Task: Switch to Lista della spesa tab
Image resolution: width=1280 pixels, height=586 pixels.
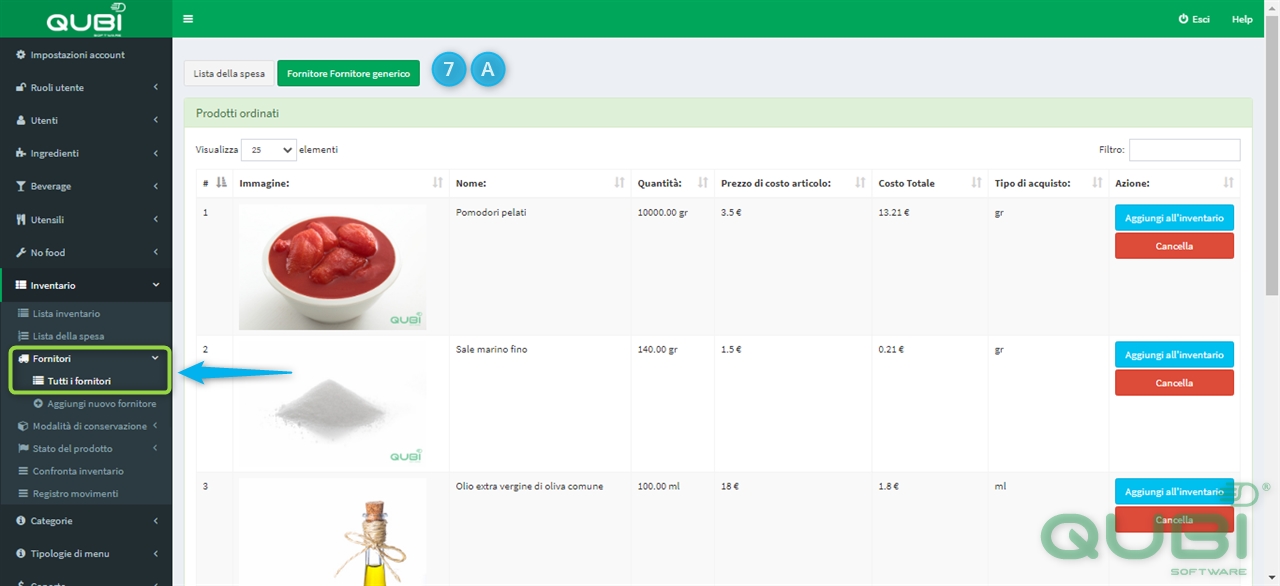Action: tap(229, 74)
